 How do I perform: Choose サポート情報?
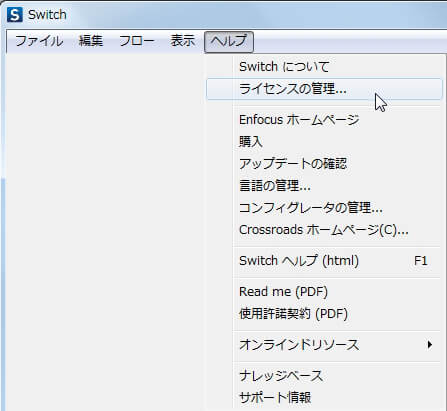324,397
